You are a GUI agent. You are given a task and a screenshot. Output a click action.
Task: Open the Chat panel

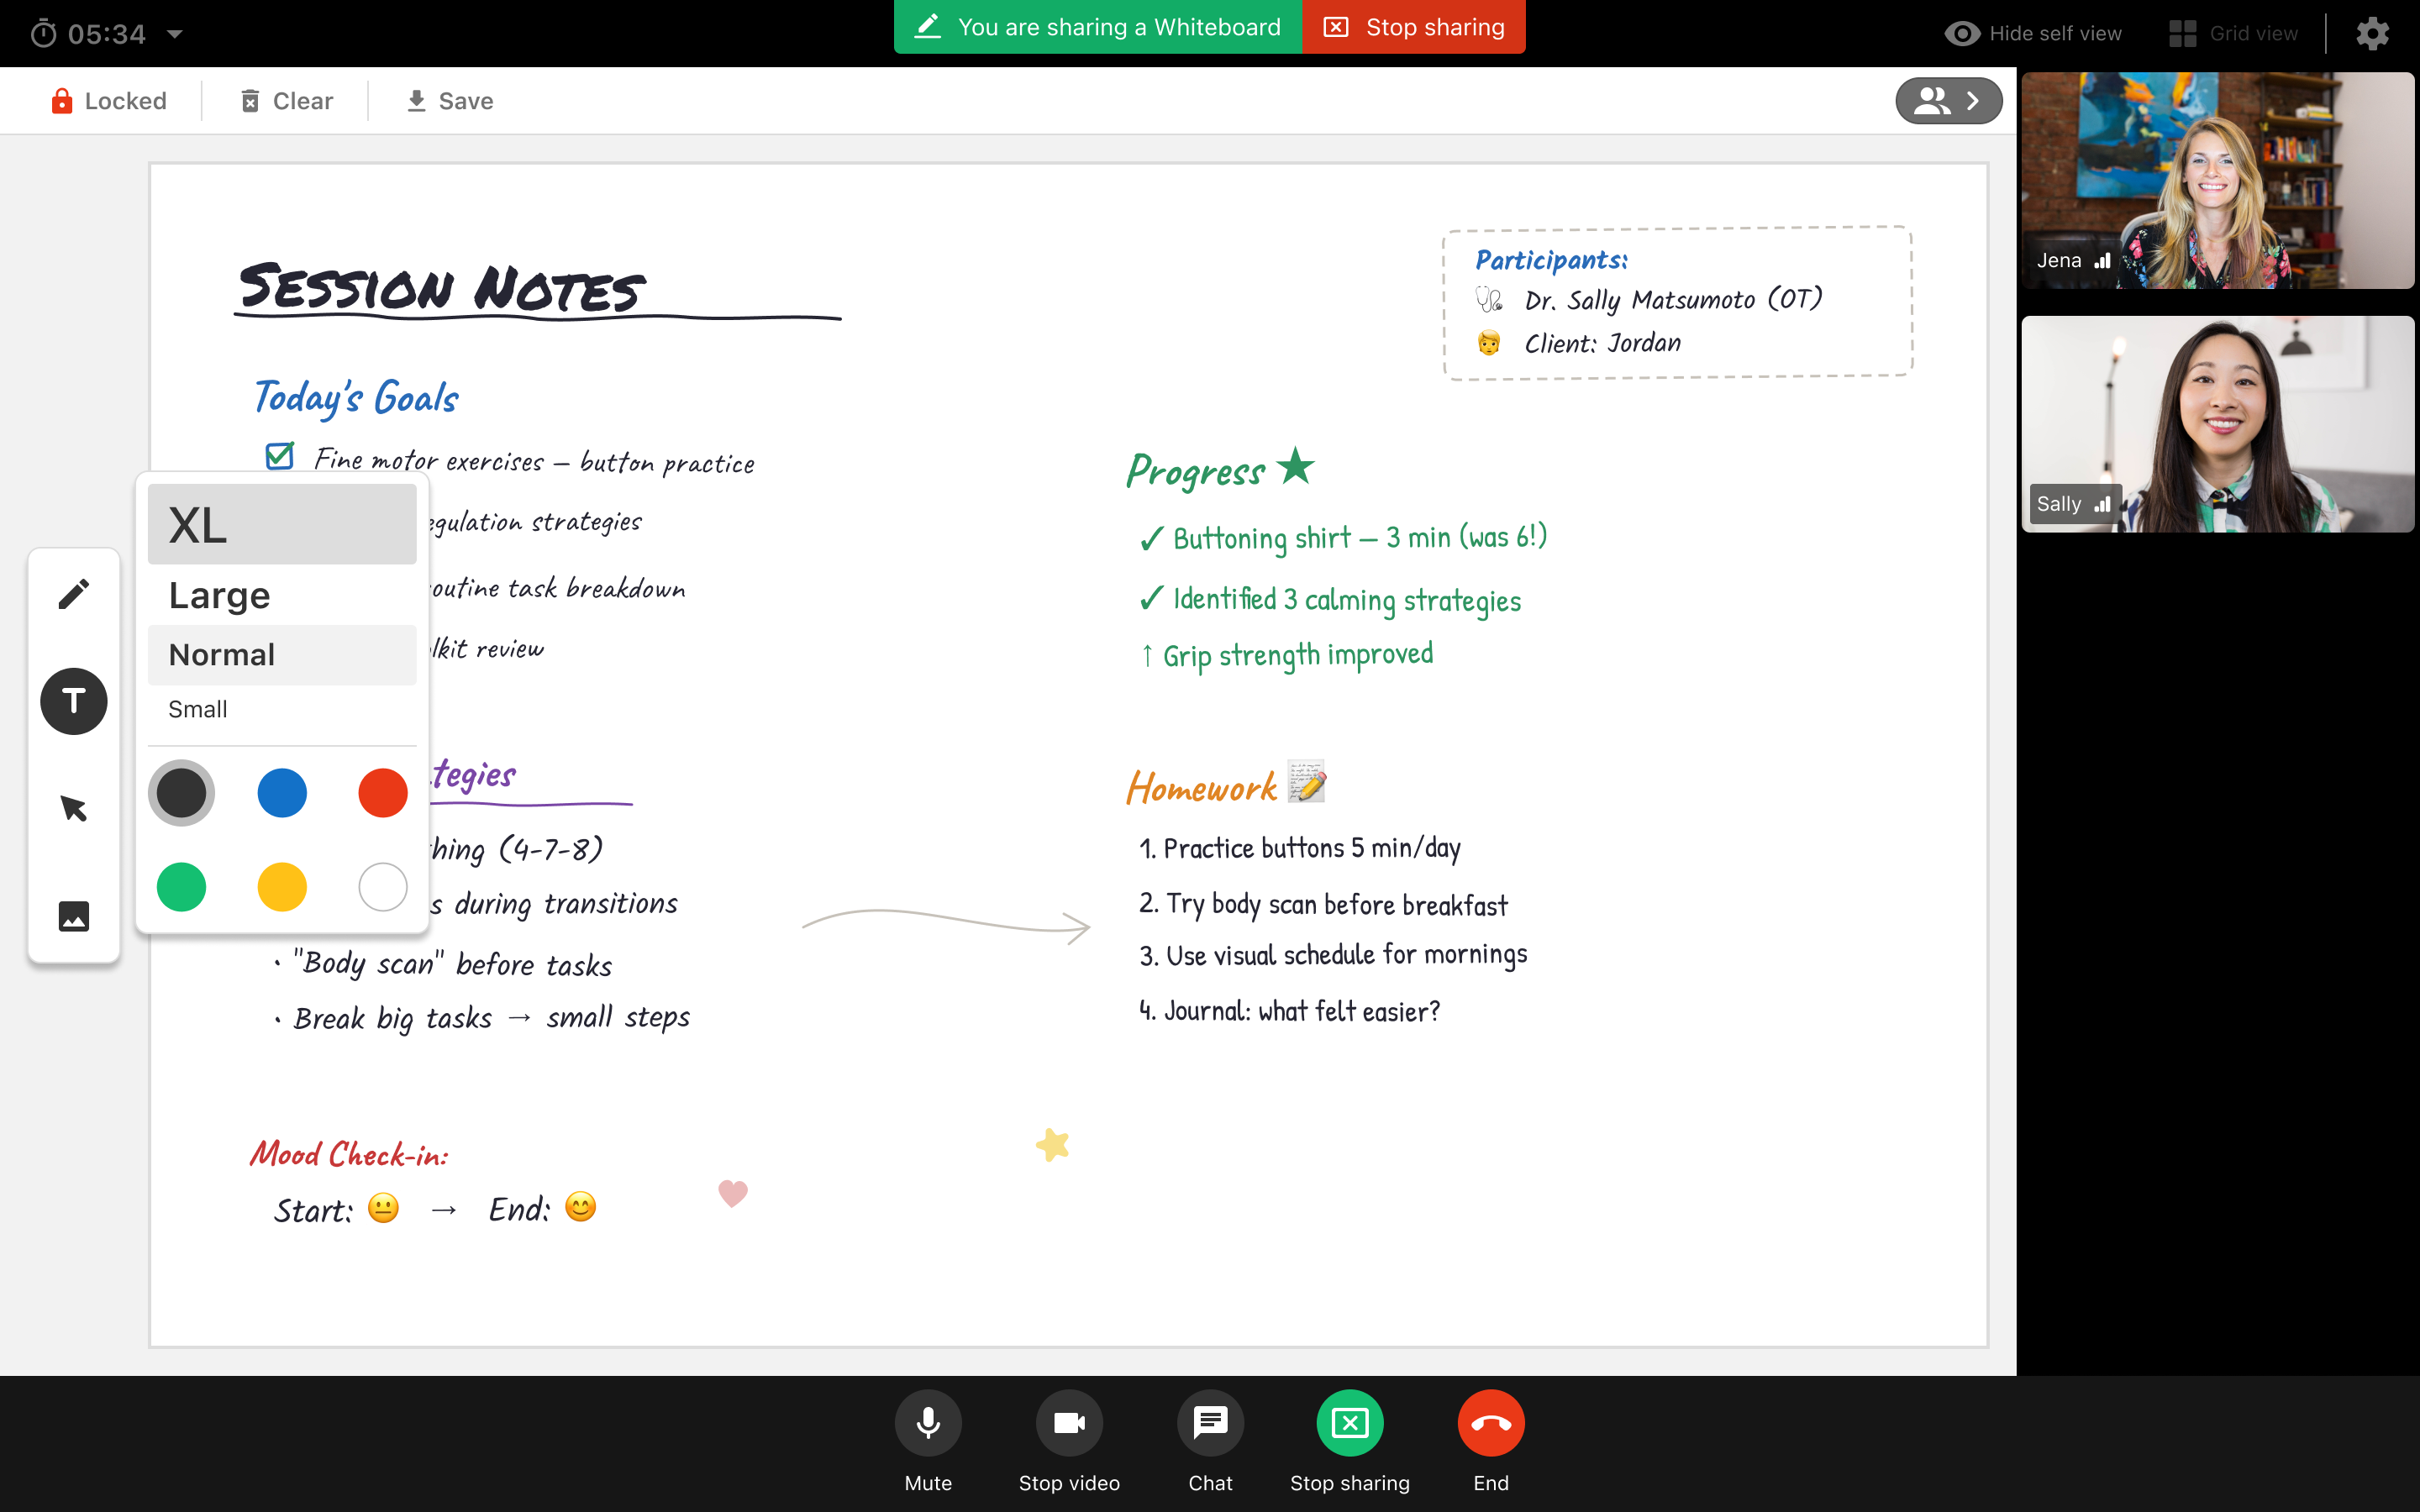pyautogui.click(x=1210, y=1423)
